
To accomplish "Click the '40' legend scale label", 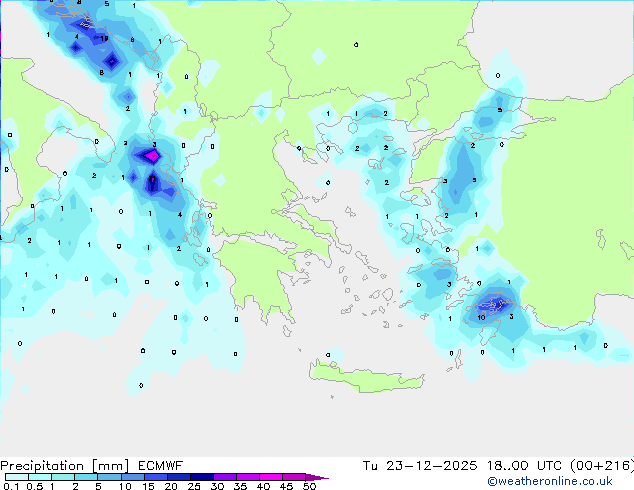I will pyautogui.click(x=263, y=486).
